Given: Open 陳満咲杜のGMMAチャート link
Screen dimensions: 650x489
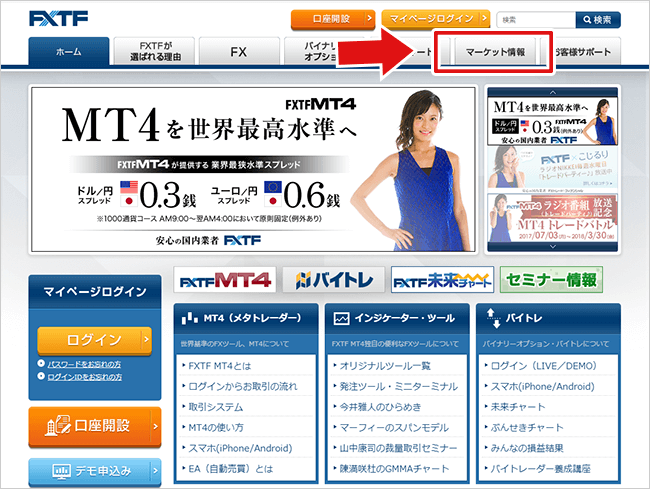Looking at the screenshot, I should click(394, 469).
